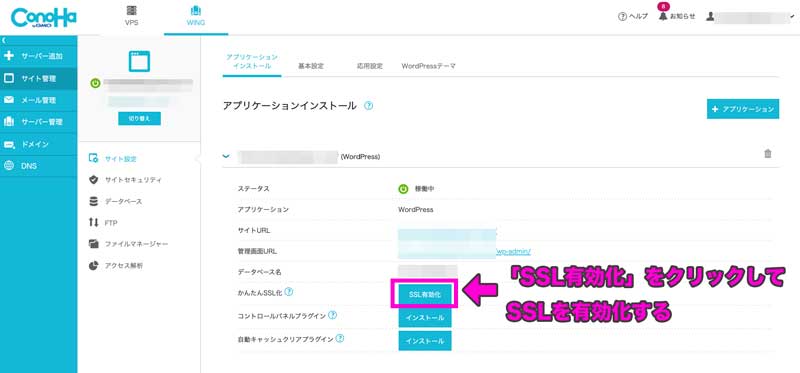Click the SSL有効化 button
800x373 pixels.
tap(424, 294)
